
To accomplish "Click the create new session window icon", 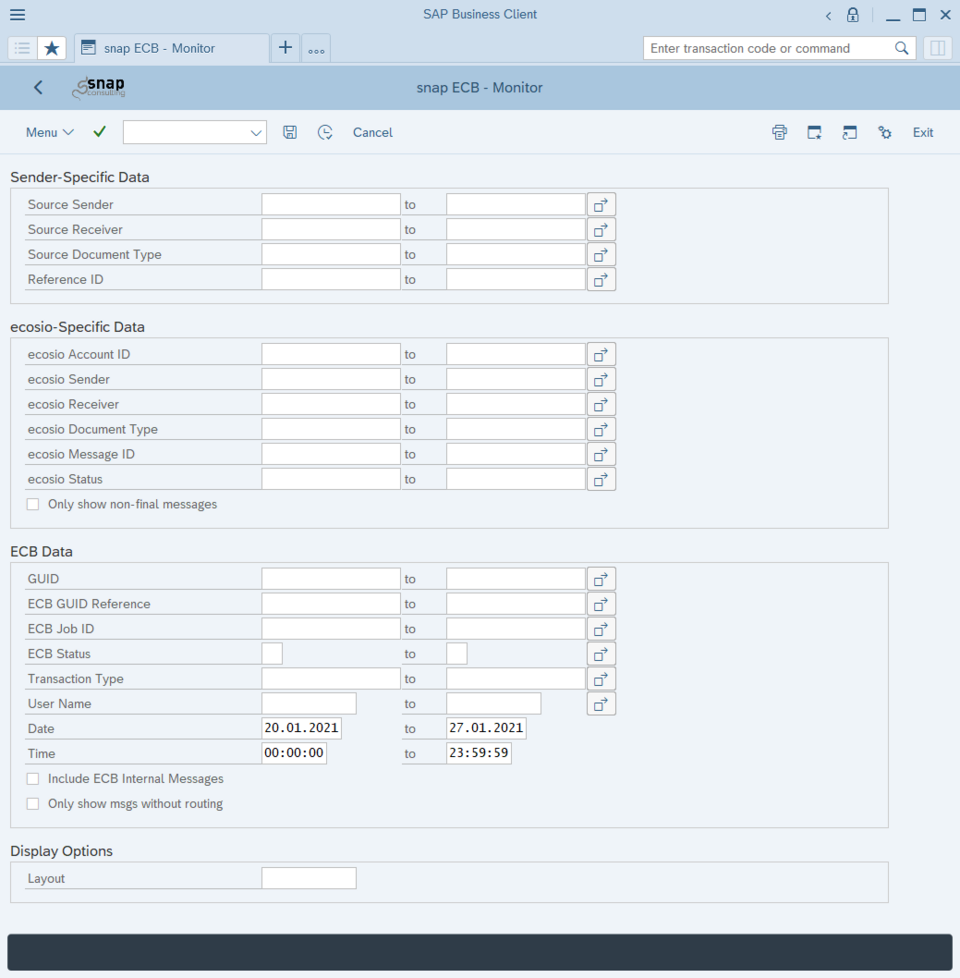I will pyautogui.click(x=814, y=132).
